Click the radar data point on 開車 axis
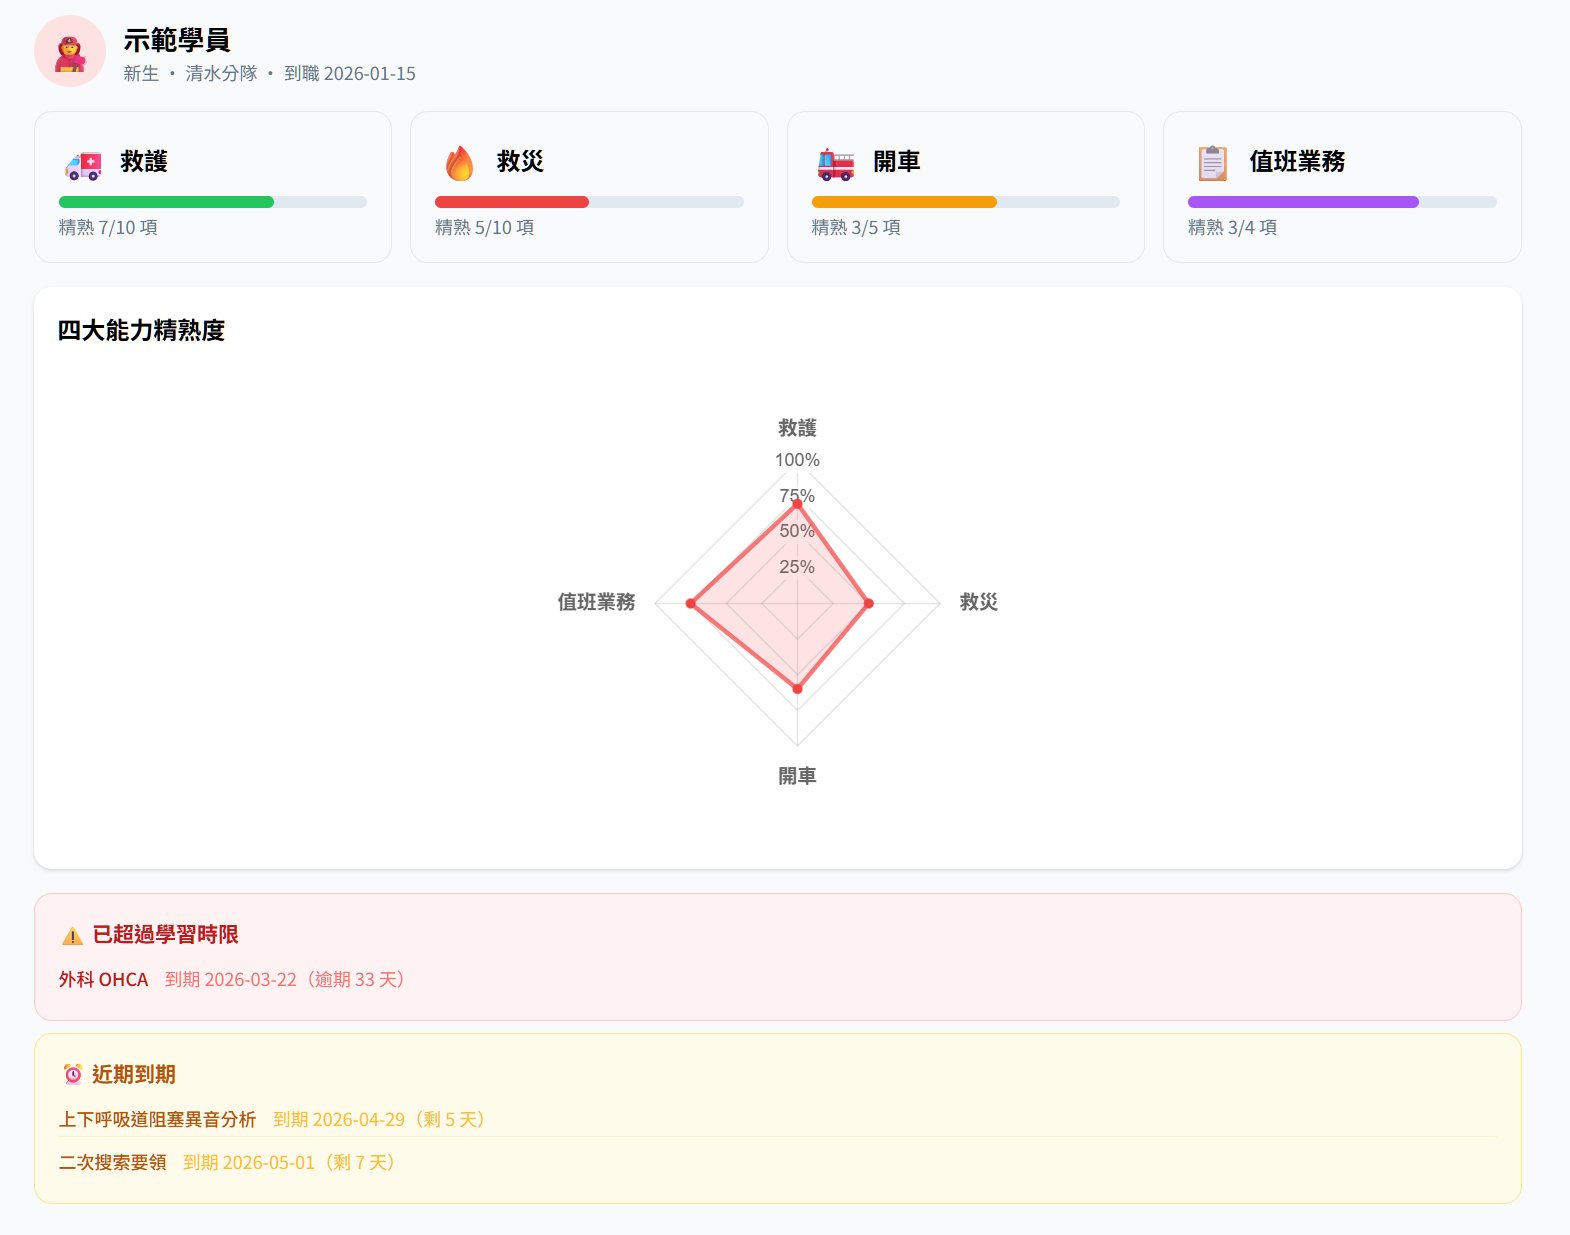The image size is (1570, 1235). tap(797, 688)
